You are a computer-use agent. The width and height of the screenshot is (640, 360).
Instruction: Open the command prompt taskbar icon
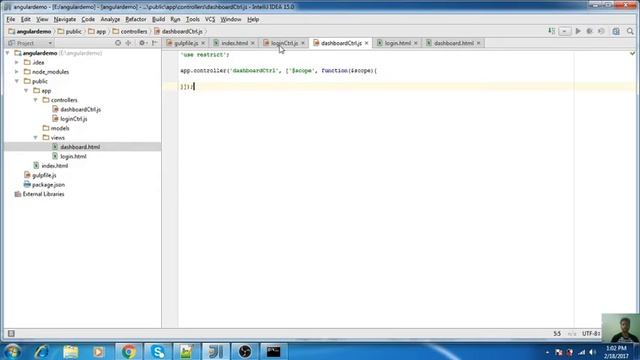click(273, 351)
